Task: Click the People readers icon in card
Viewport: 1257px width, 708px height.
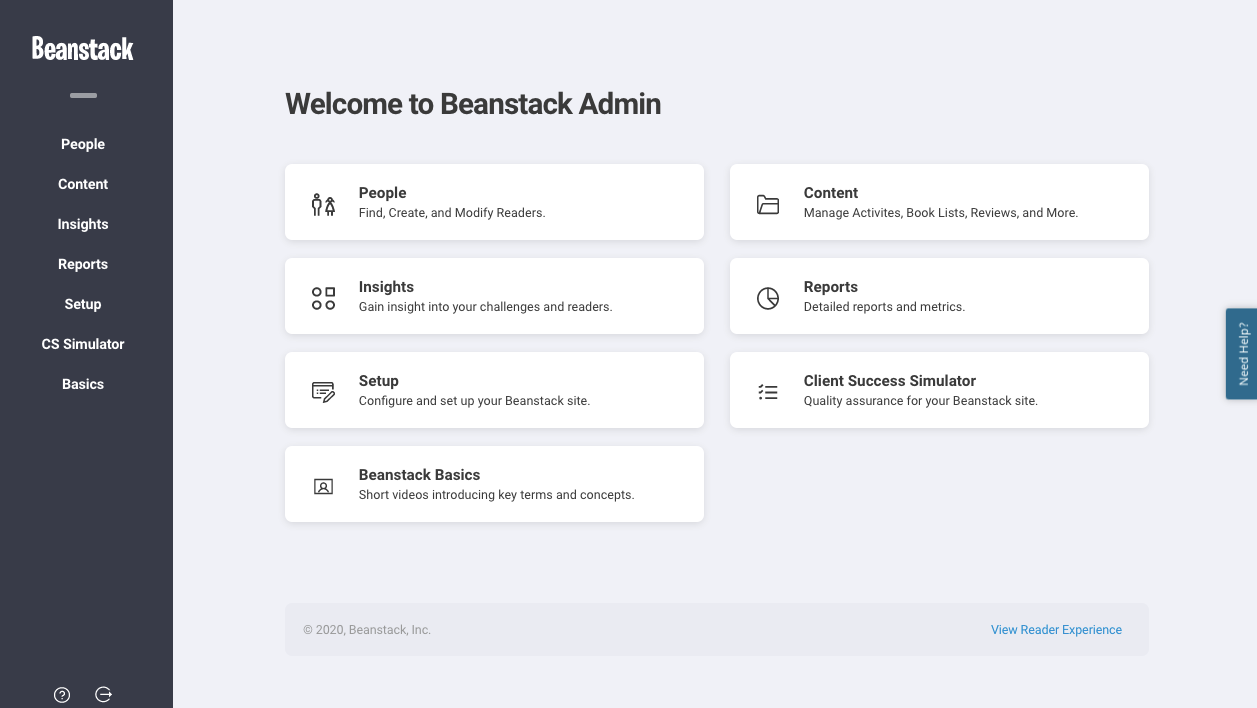Action: (x=323, y=205)
